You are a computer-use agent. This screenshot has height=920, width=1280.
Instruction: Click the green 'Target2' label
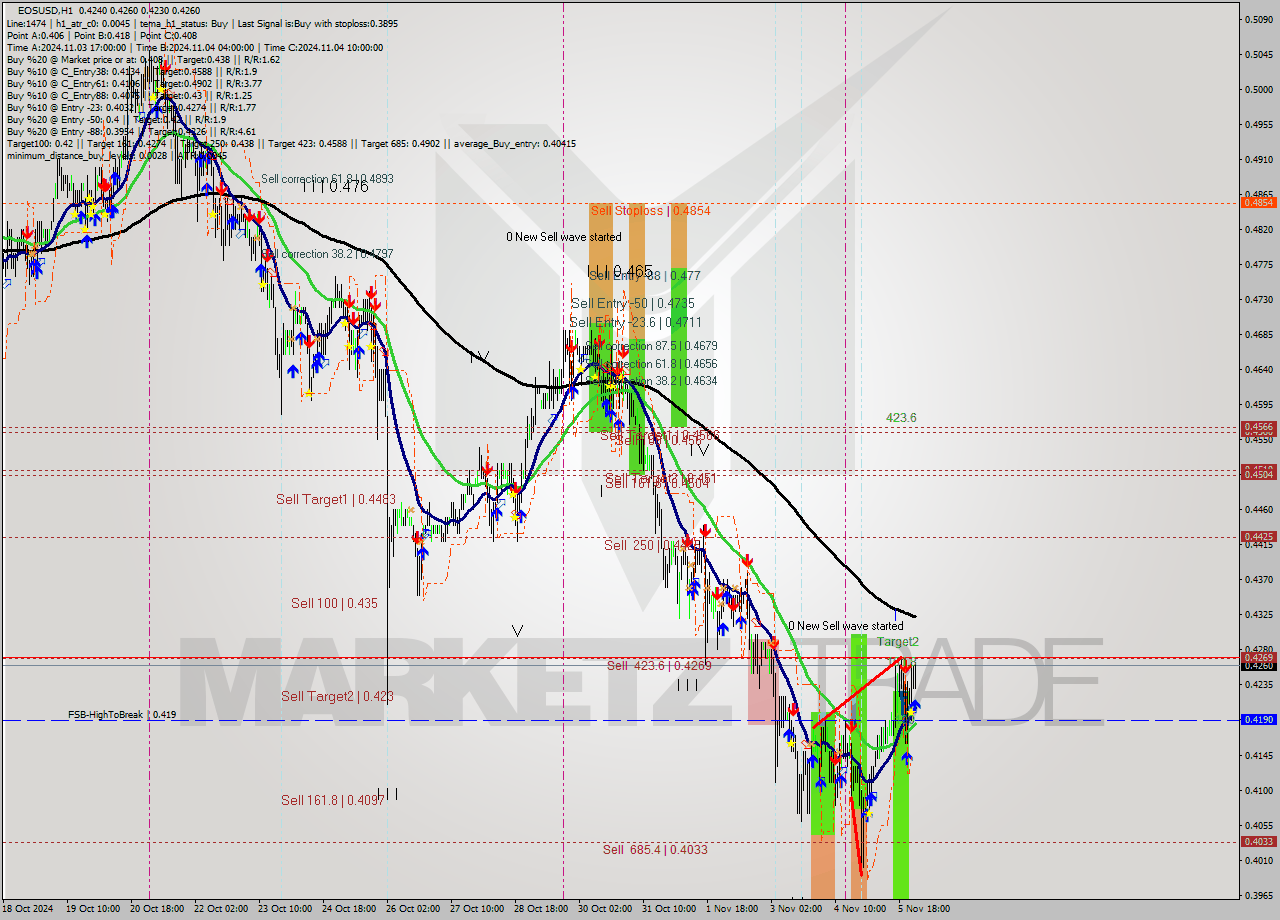898,642
